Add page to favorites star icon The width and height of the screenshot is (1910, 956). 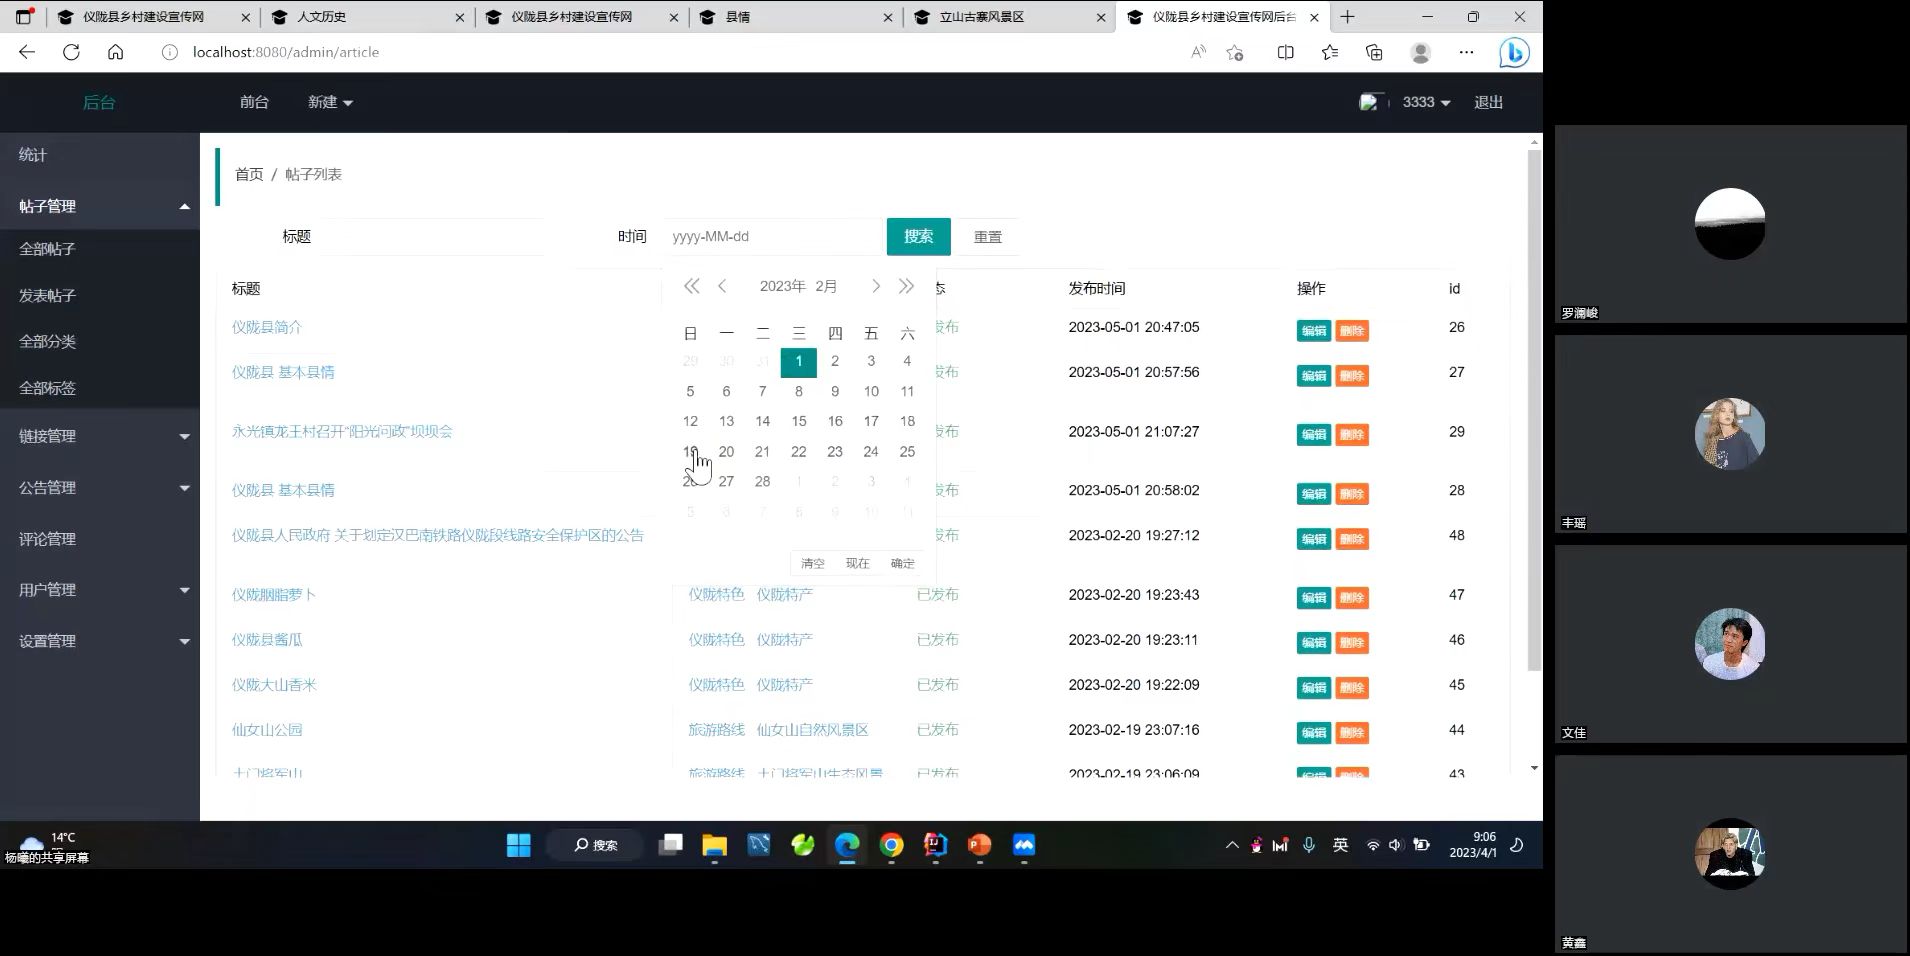1235,53
